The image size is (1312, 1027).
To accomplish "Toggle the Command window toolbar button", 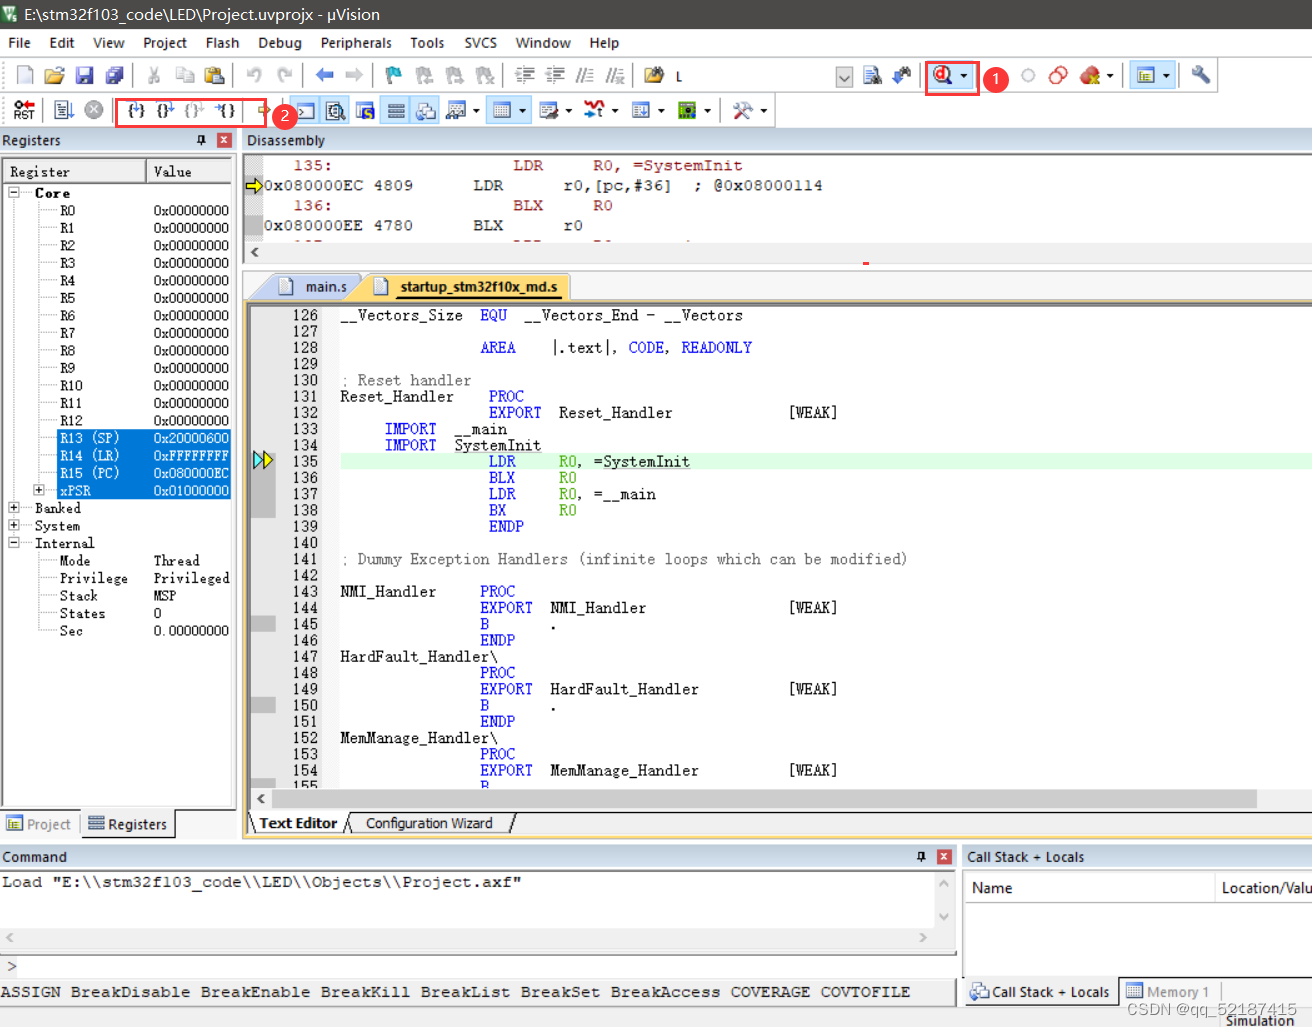I will pyautogui.click(x=305, y=110).
